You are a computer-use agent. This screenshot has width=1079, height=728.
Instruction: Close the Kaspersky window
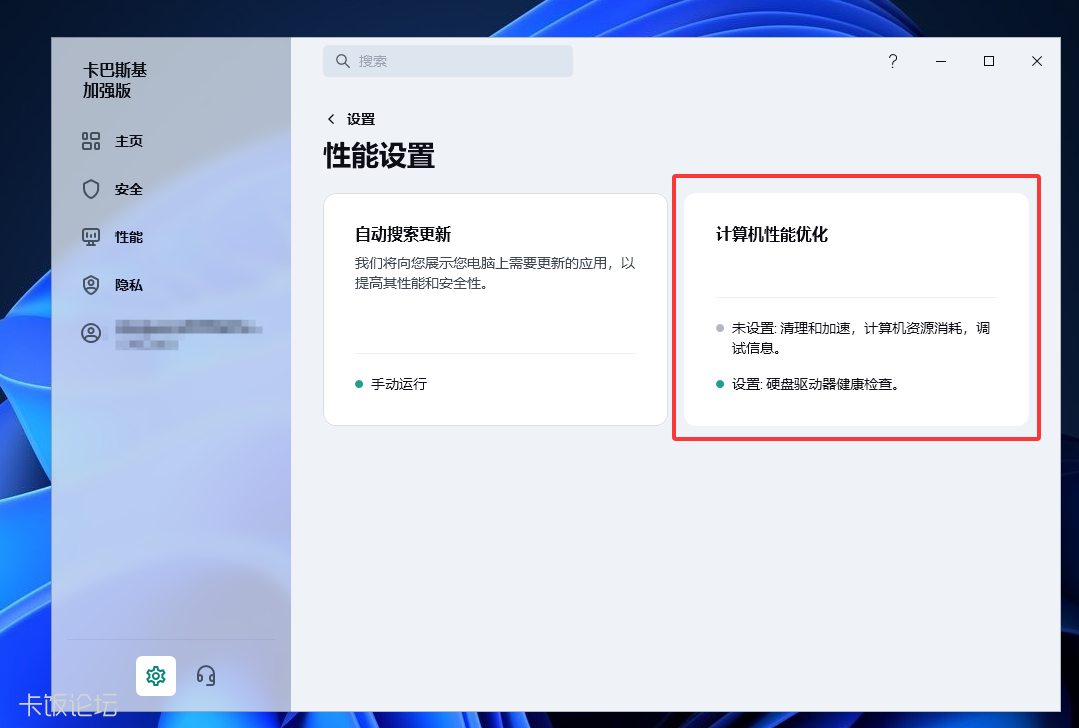(1037, 61)
